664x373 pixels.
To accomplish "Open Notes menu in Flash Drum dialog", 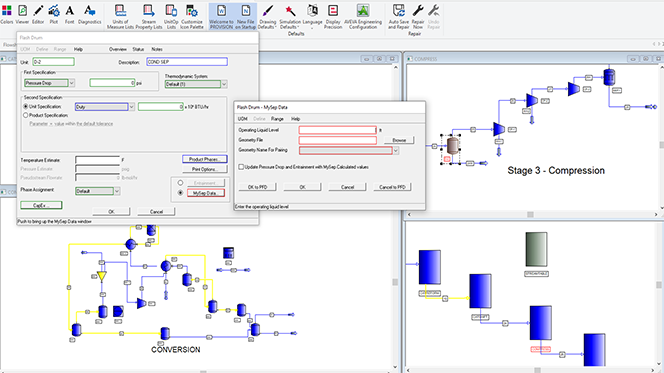I will [x=157, y=49].
